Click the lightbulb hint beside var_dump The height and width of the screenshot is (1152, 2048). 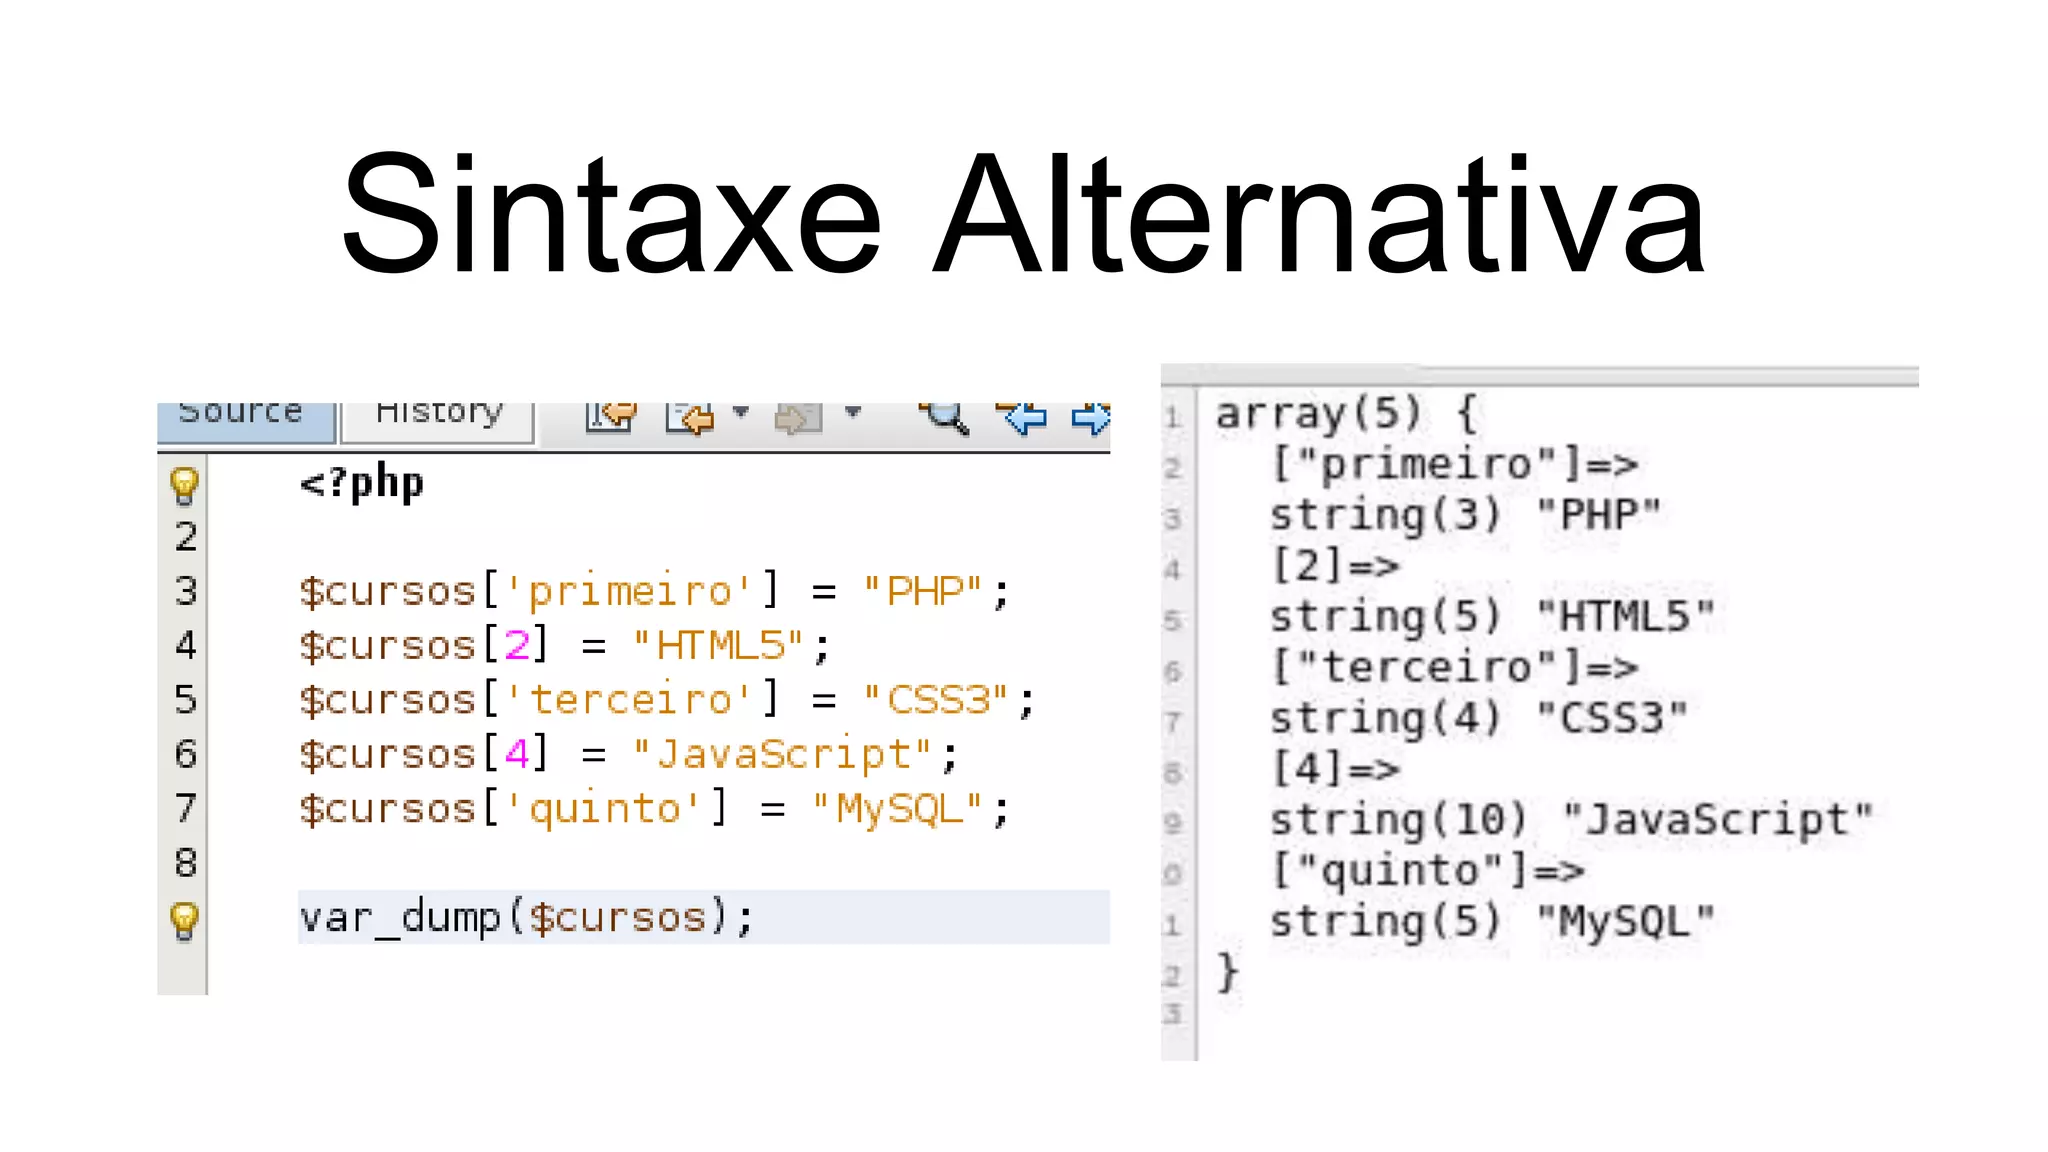coord(184,920)
